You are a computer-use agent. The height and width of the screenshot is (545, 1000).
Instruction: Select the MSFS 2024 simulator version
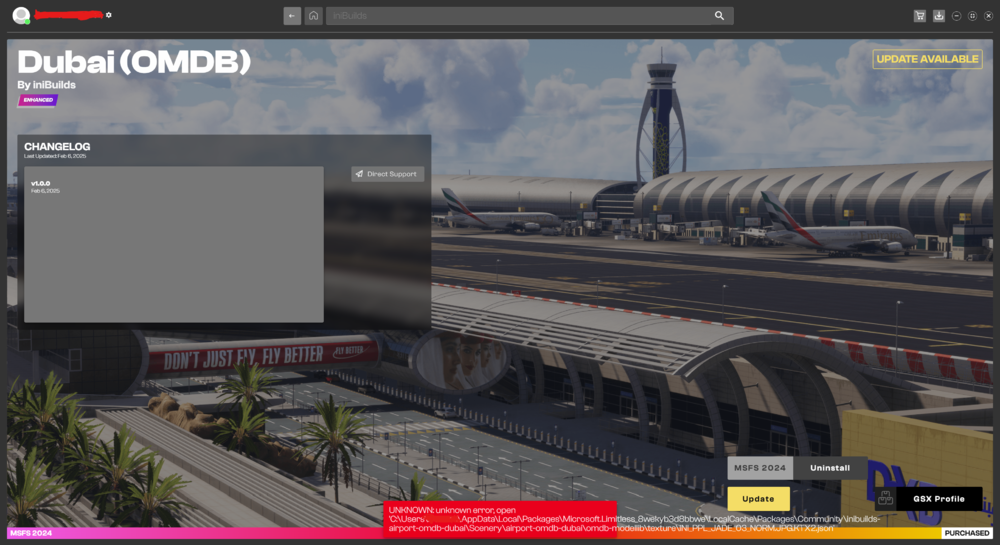[x=760, y=468]
